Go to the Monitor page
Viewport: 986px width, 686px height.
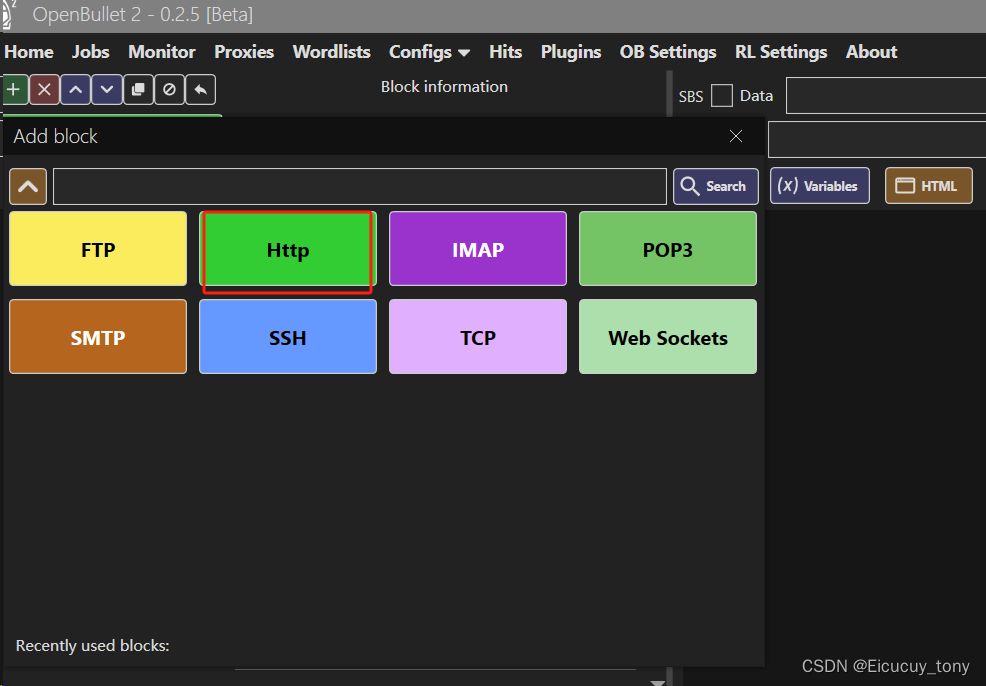(x=162, y=52)
